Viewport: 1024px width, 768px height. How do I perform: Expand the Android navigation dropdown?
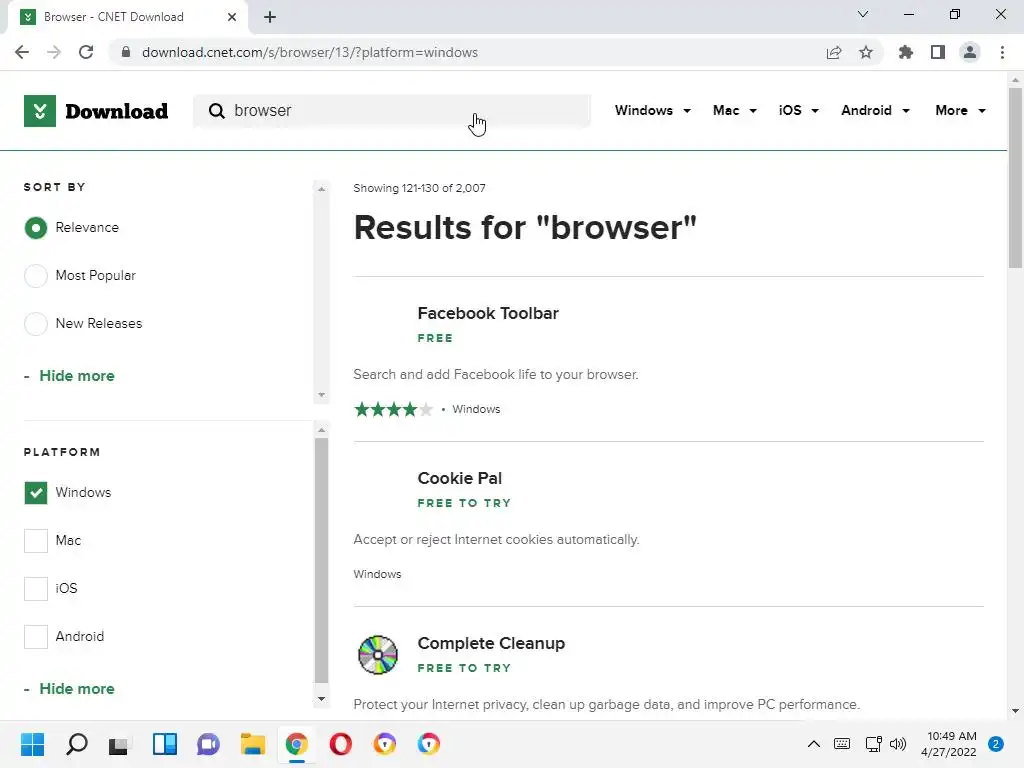(875, 110)
